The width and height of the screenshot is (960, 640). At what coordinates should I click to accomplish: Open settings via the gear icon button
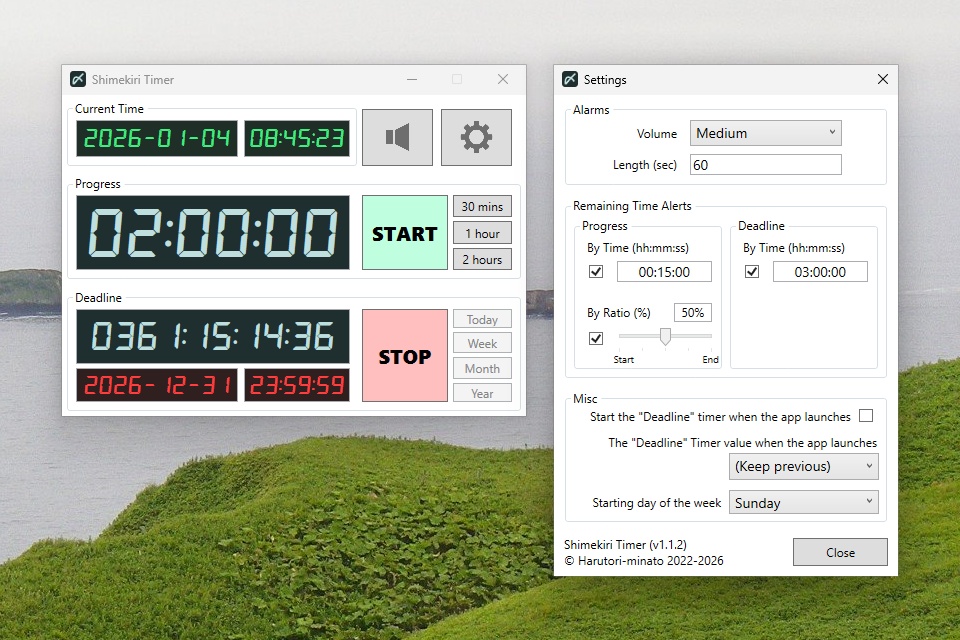pyautogui.click(x=476, y=137)
